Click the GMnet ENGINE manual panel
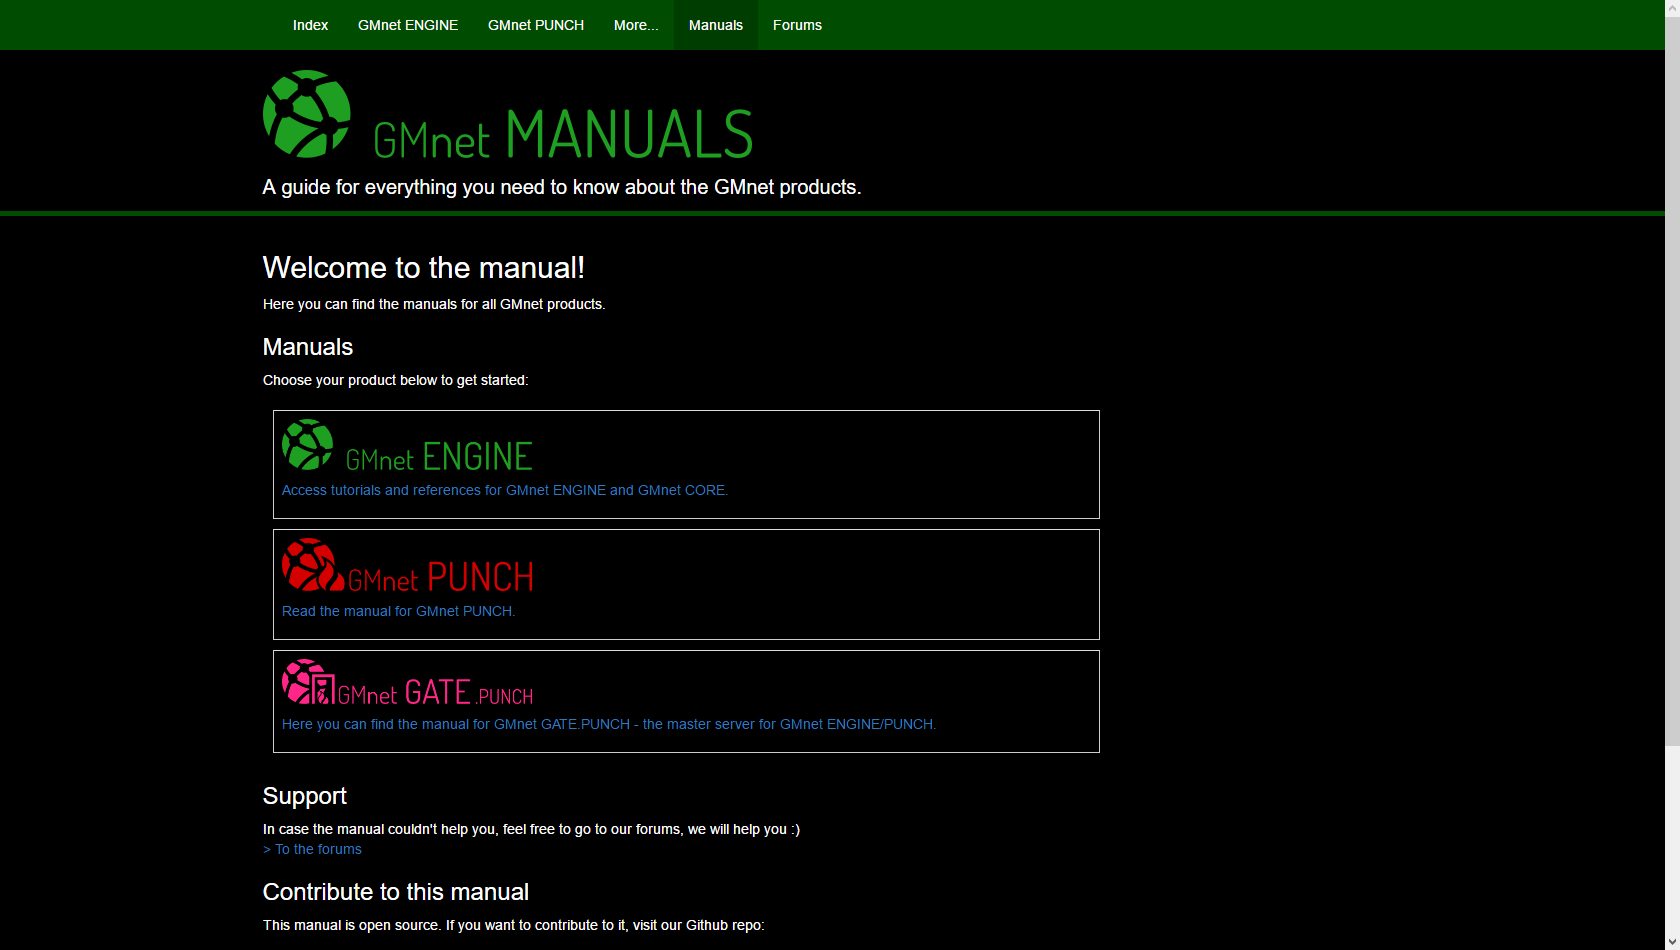This screenshot has width=1680, height=950. click(x=686, y=464)
